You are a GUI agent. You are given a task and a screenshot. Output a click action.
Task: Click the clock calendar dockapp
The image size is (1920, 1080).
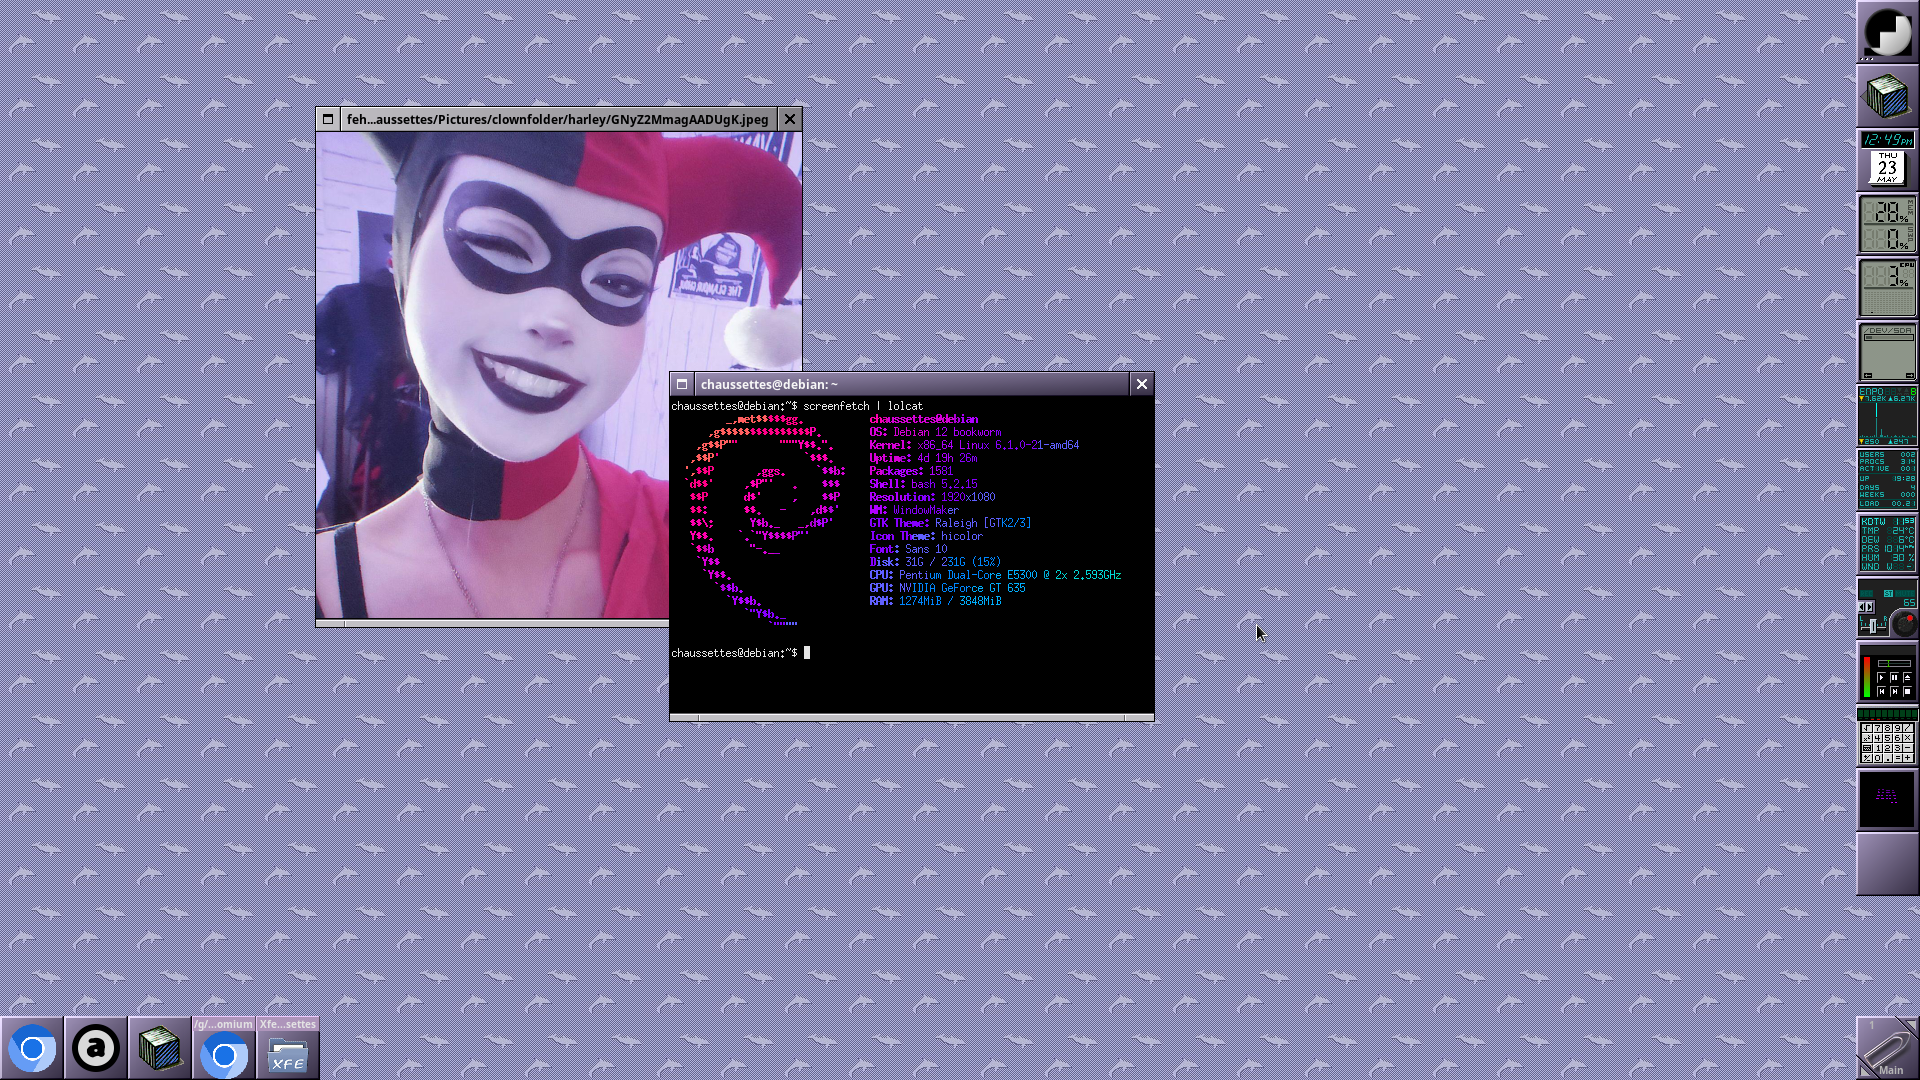point(1887,160)
